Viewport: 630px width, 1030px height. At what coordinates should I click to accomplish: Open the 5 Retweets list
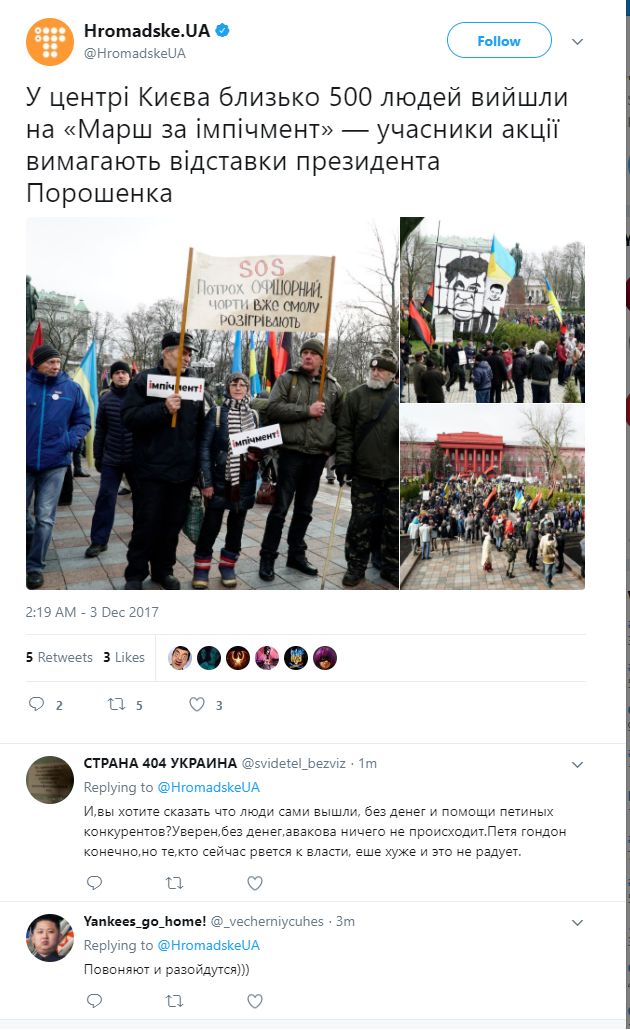(59, 657)
